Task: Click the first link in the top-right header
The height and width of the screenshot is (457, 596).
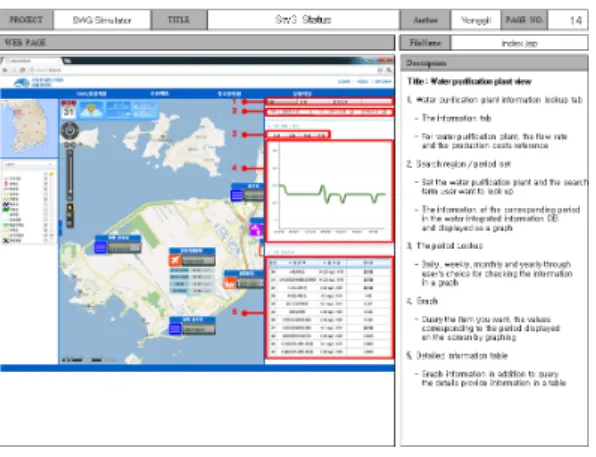Action: coord(344,82)
